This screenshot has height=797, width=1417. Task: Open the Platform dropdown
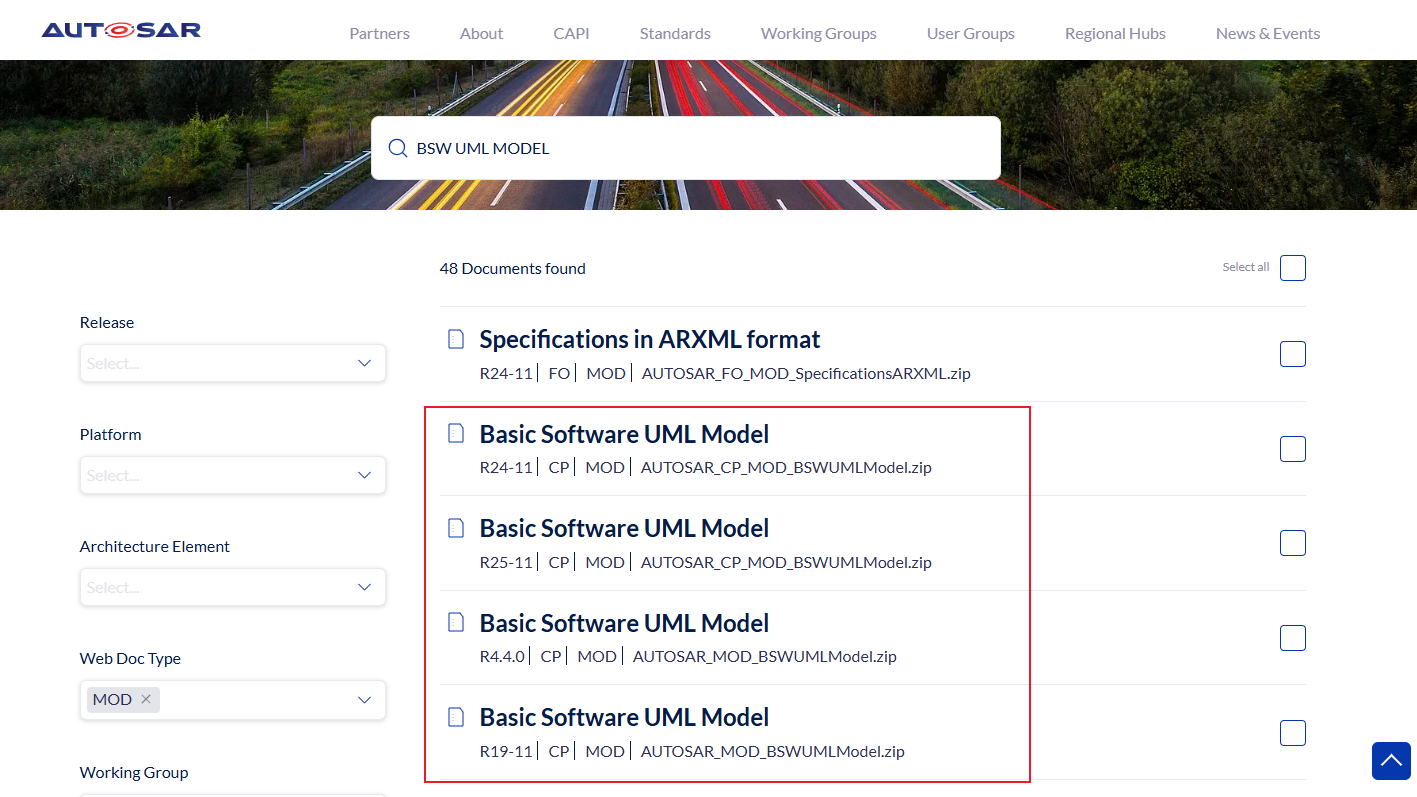tap(233, 475)
